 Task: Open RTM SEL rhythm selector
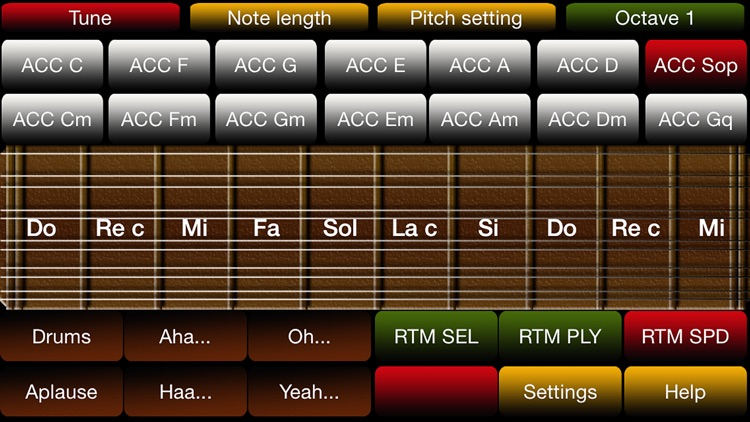click(436, 336)
